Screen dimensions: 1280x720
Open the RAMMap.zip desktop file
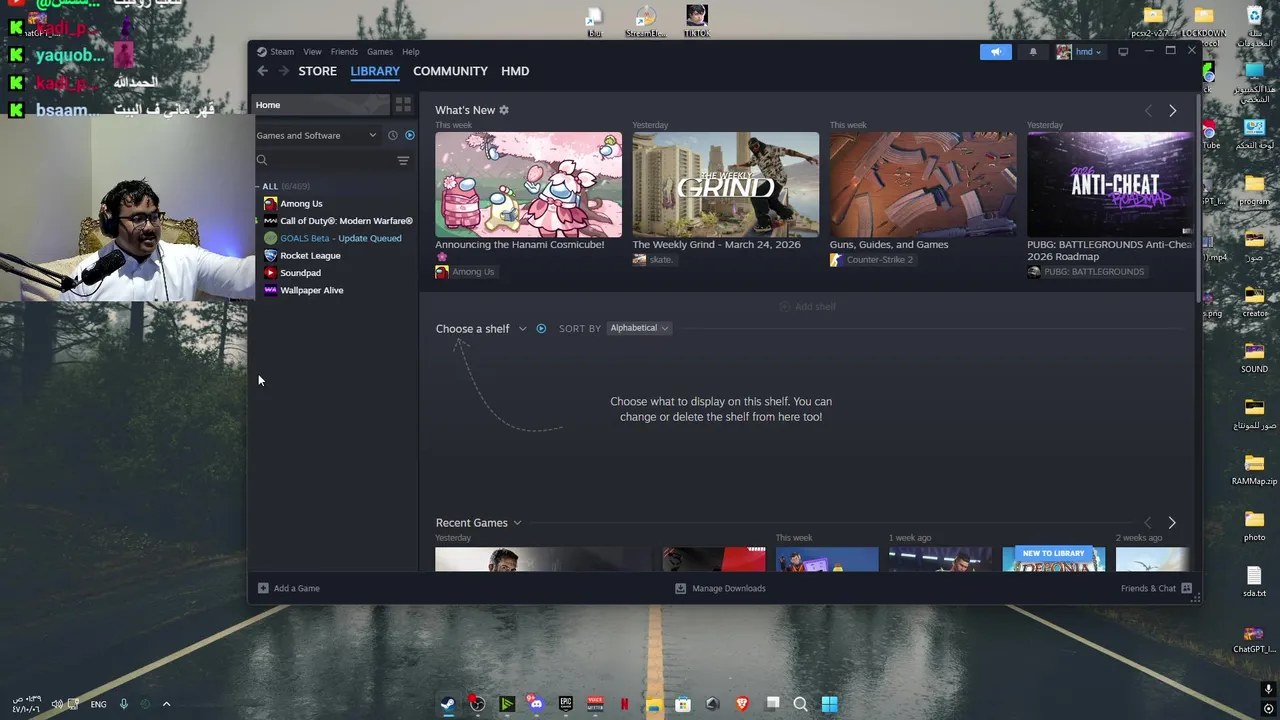tap(1254, 468)
